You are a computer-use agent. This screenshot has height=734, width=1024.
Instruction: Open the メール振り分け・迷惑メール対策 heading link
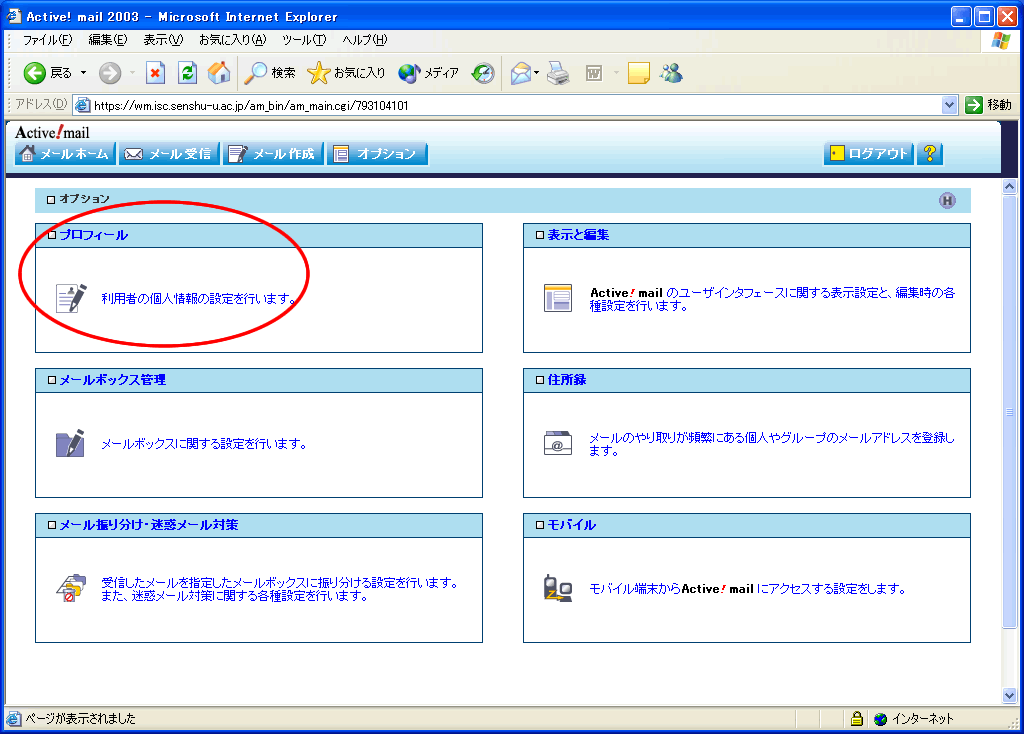(148, 525)
